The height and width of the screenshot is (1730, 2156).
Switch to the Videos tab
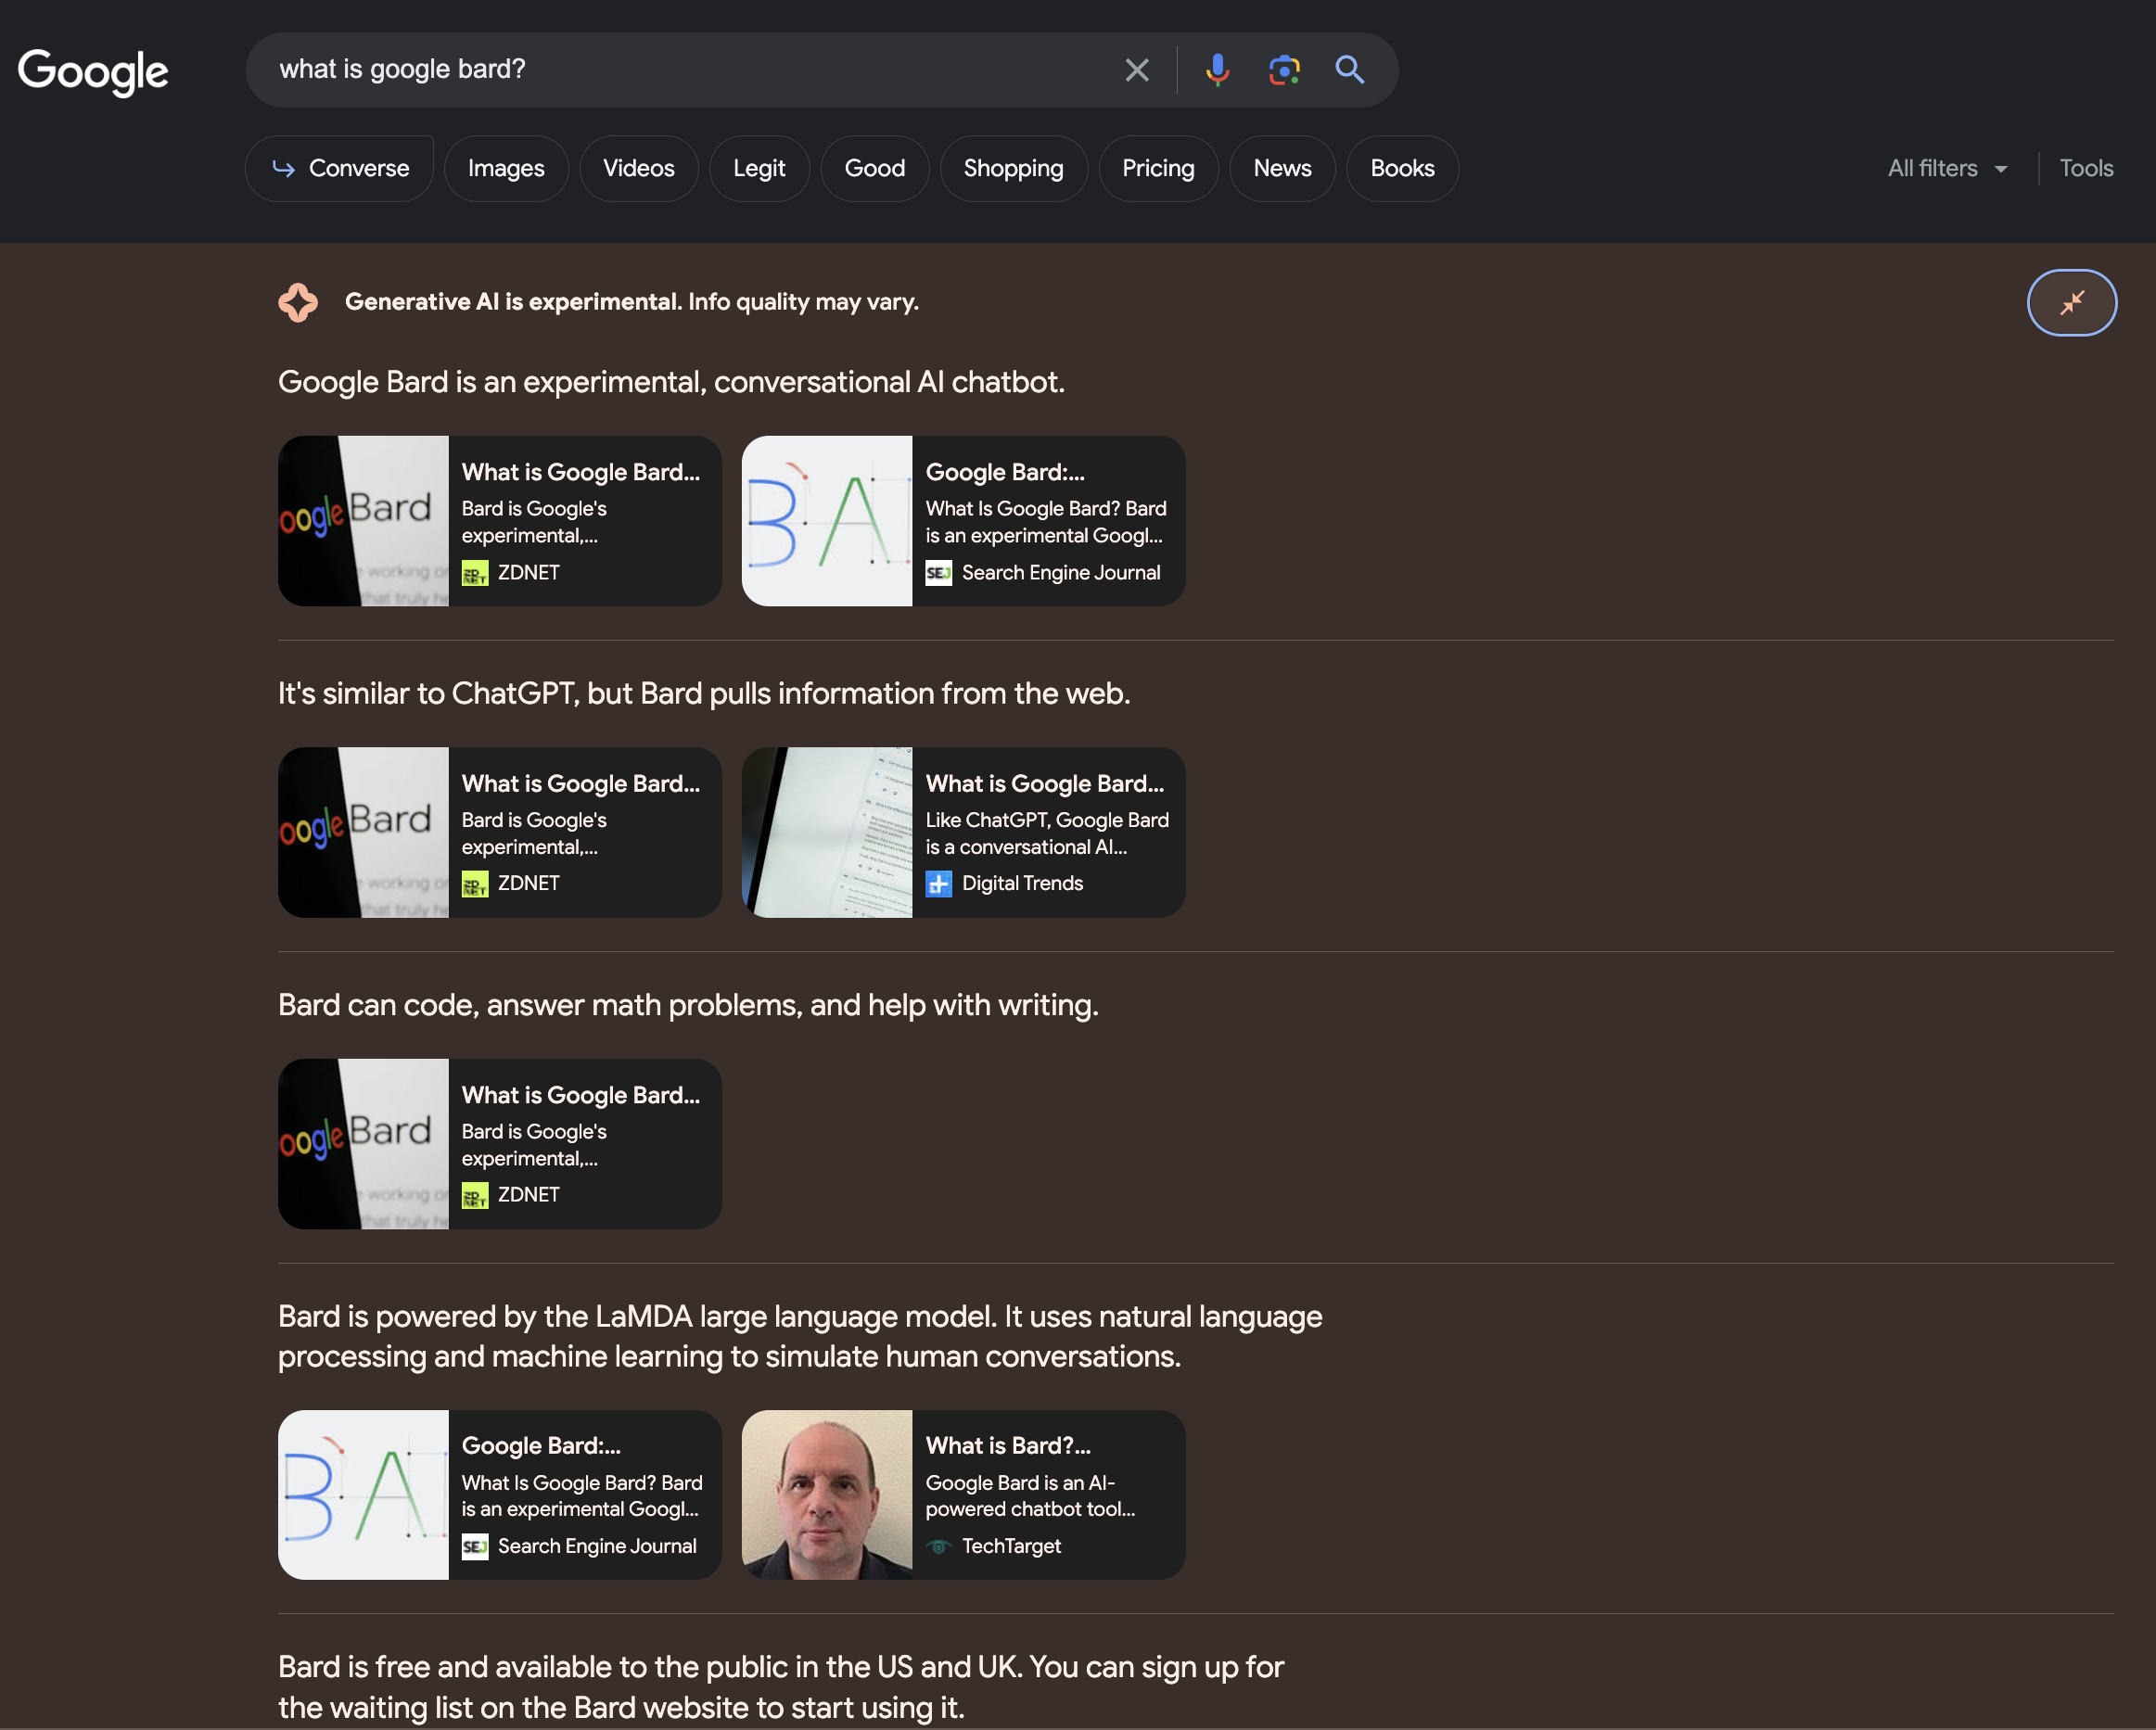coord(638,168)
